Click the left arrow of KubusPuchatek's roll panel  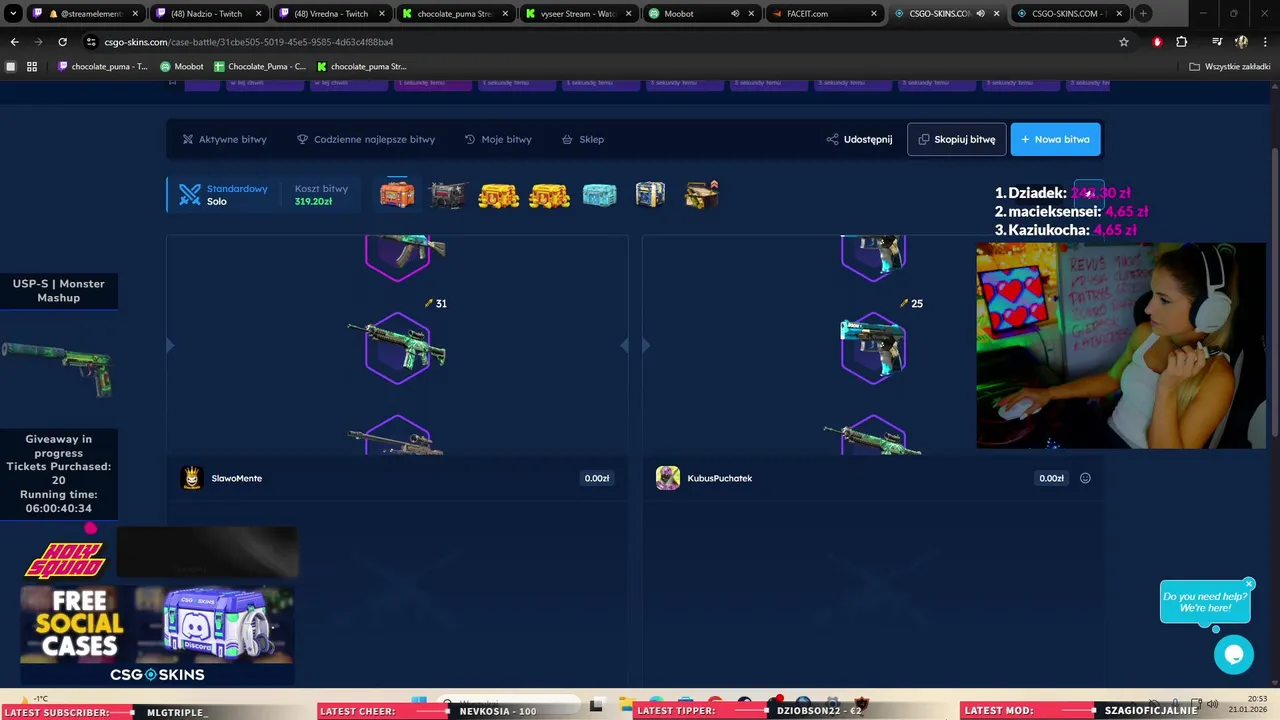click(x=646, y=345)
